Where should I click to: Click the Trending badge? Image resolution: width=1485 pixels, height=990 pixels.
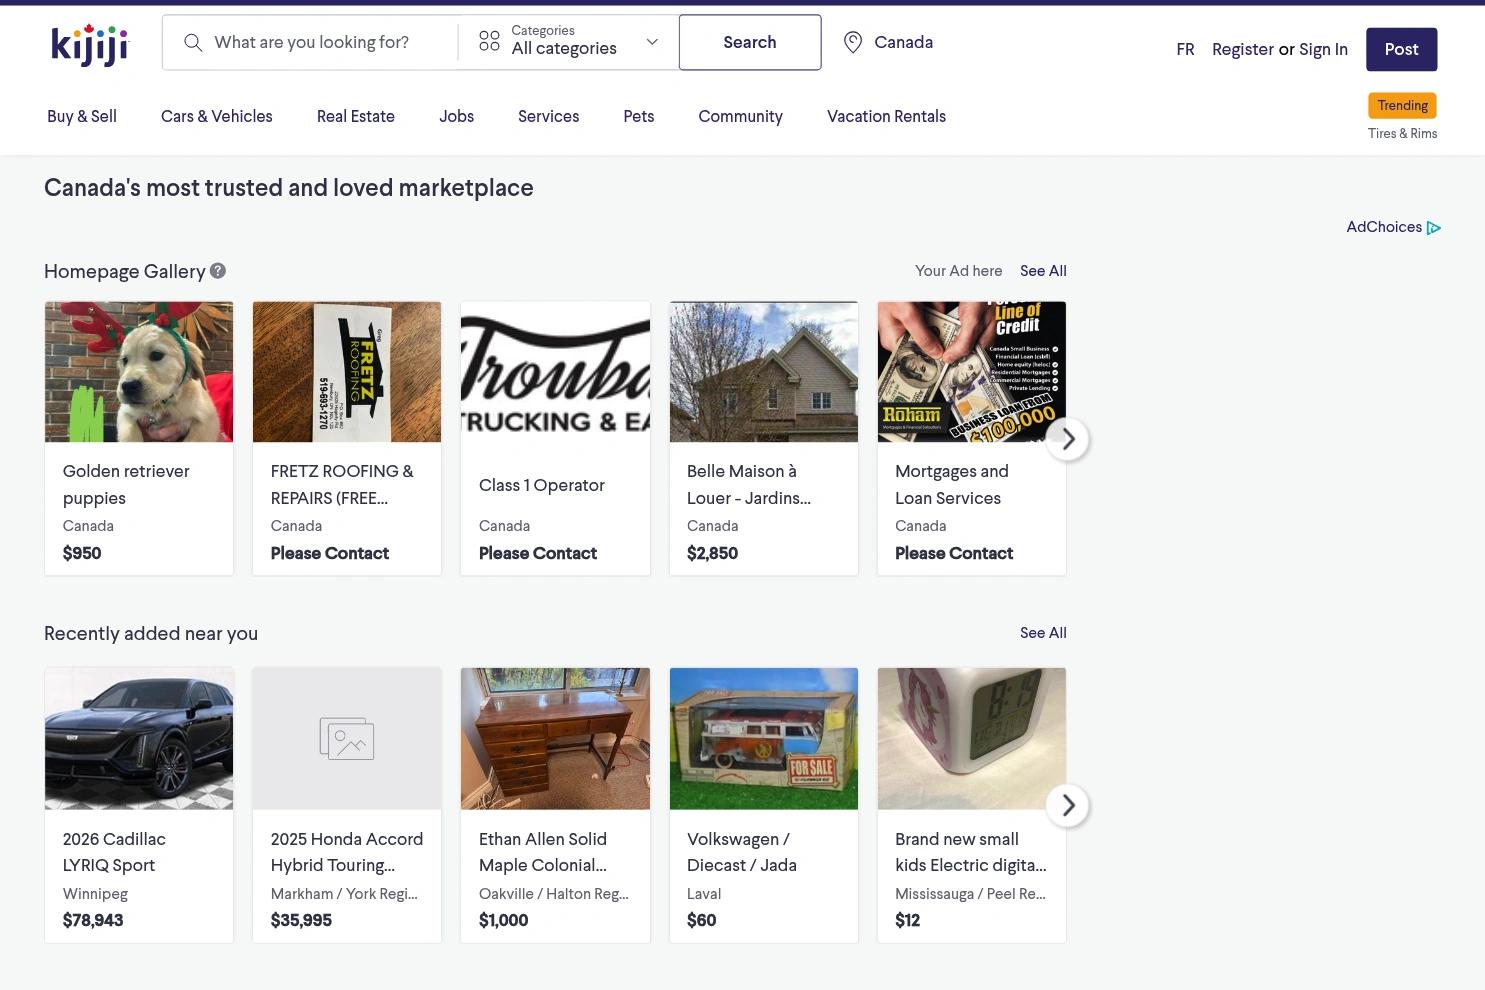pyautogui.click(x=1402, y=105)
